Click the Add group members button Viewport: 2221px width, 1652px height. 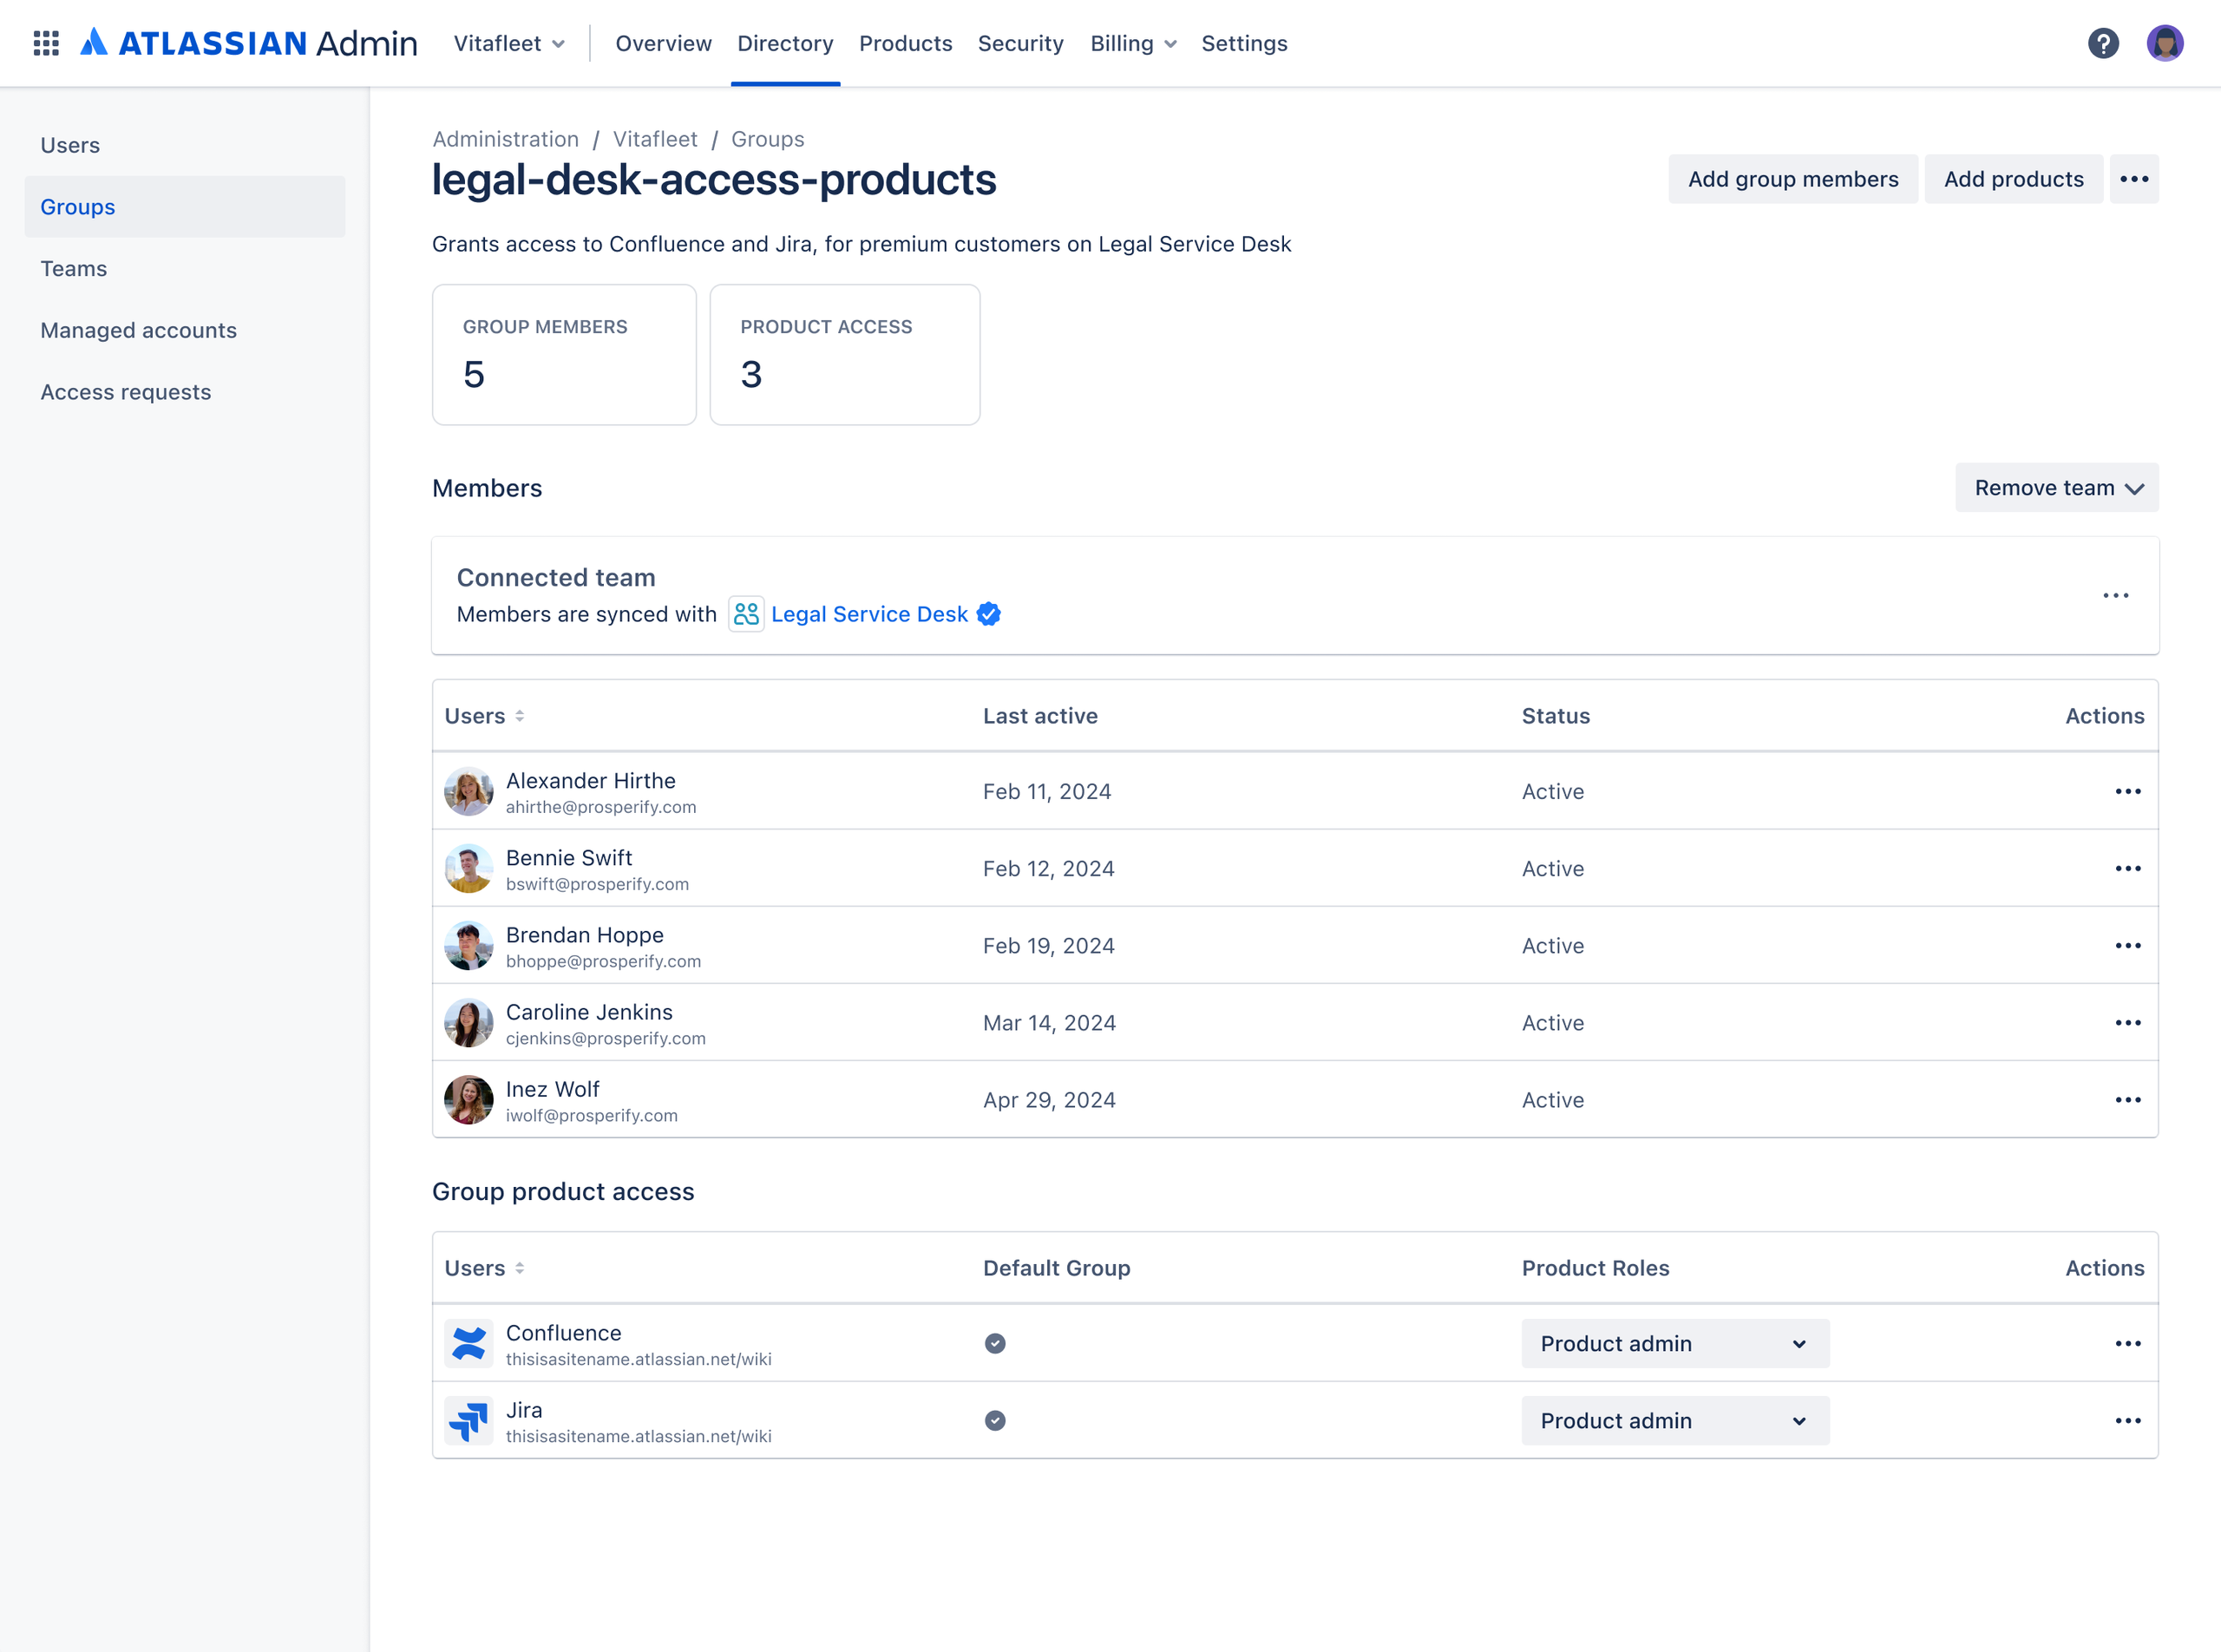(x=1792, y=179)
